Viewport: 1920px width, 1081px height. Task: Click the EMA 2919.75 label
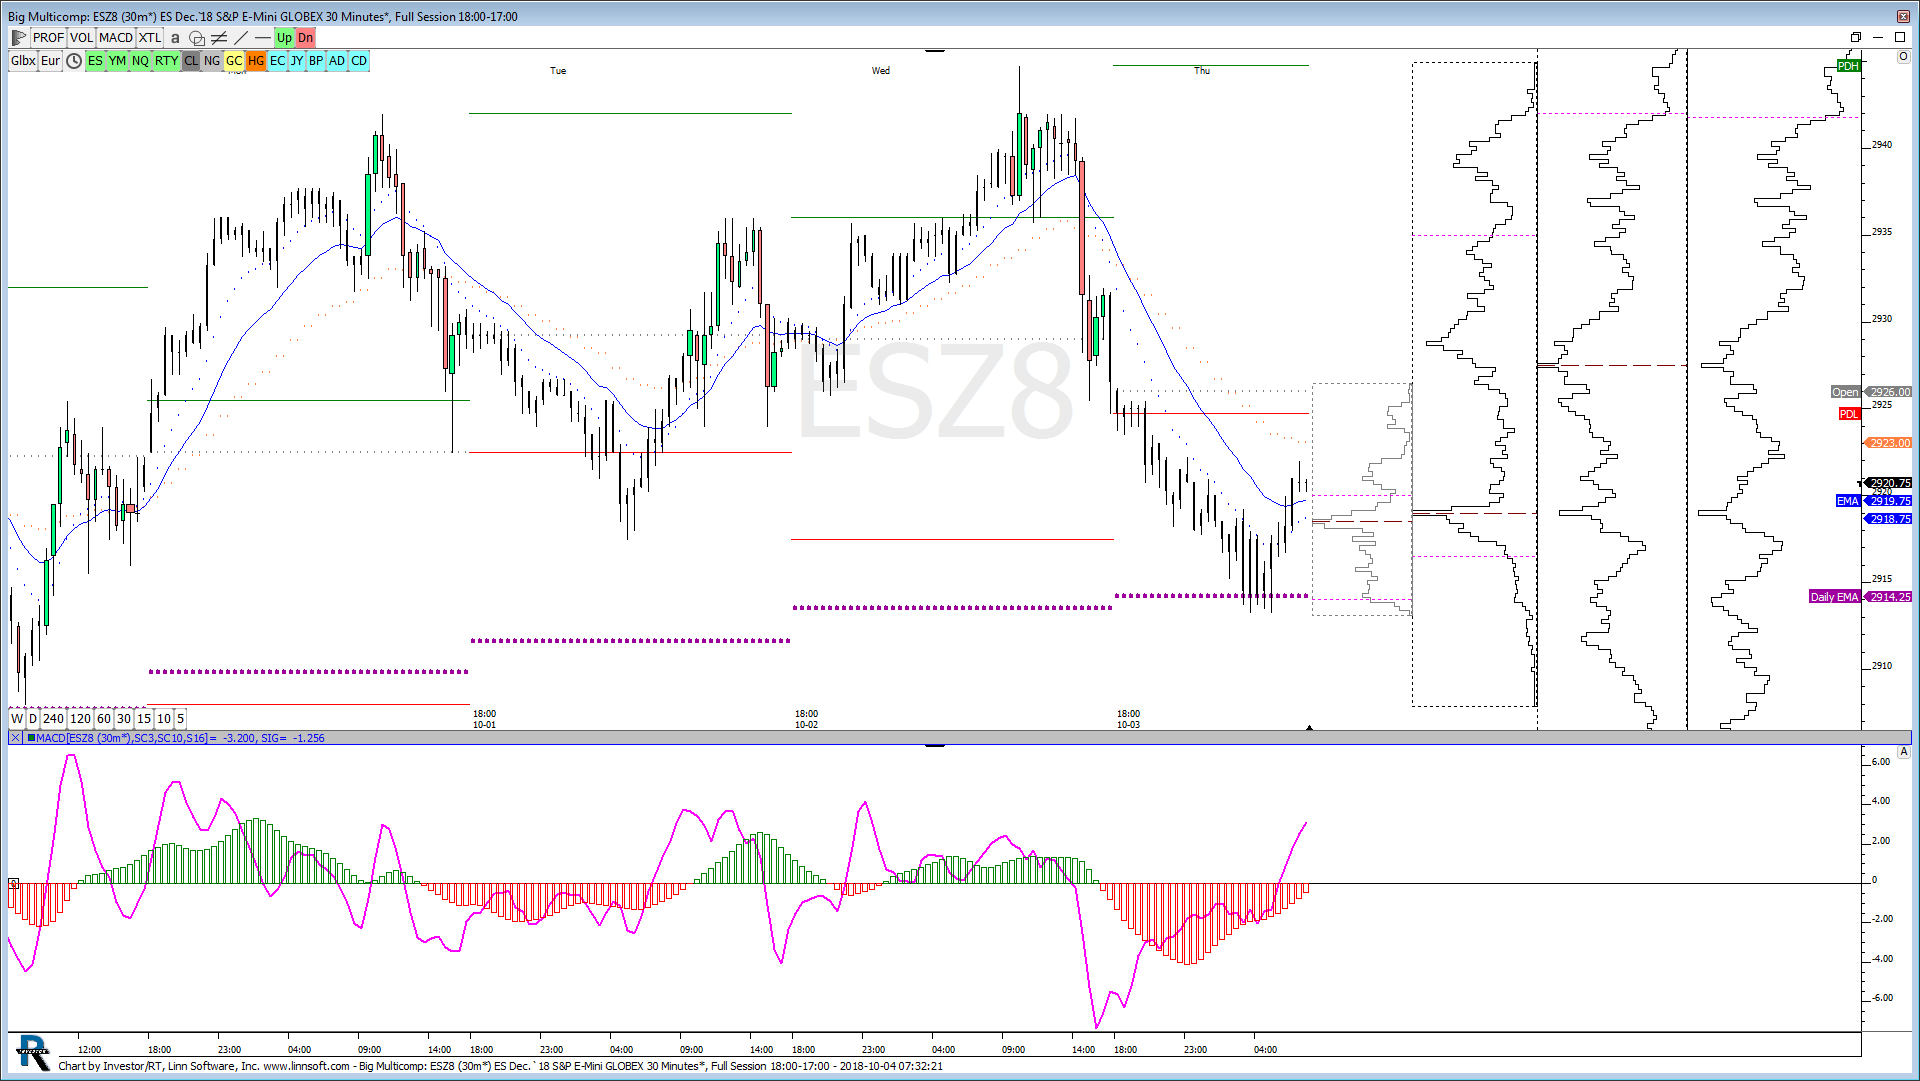click(x=1874, y=501)
